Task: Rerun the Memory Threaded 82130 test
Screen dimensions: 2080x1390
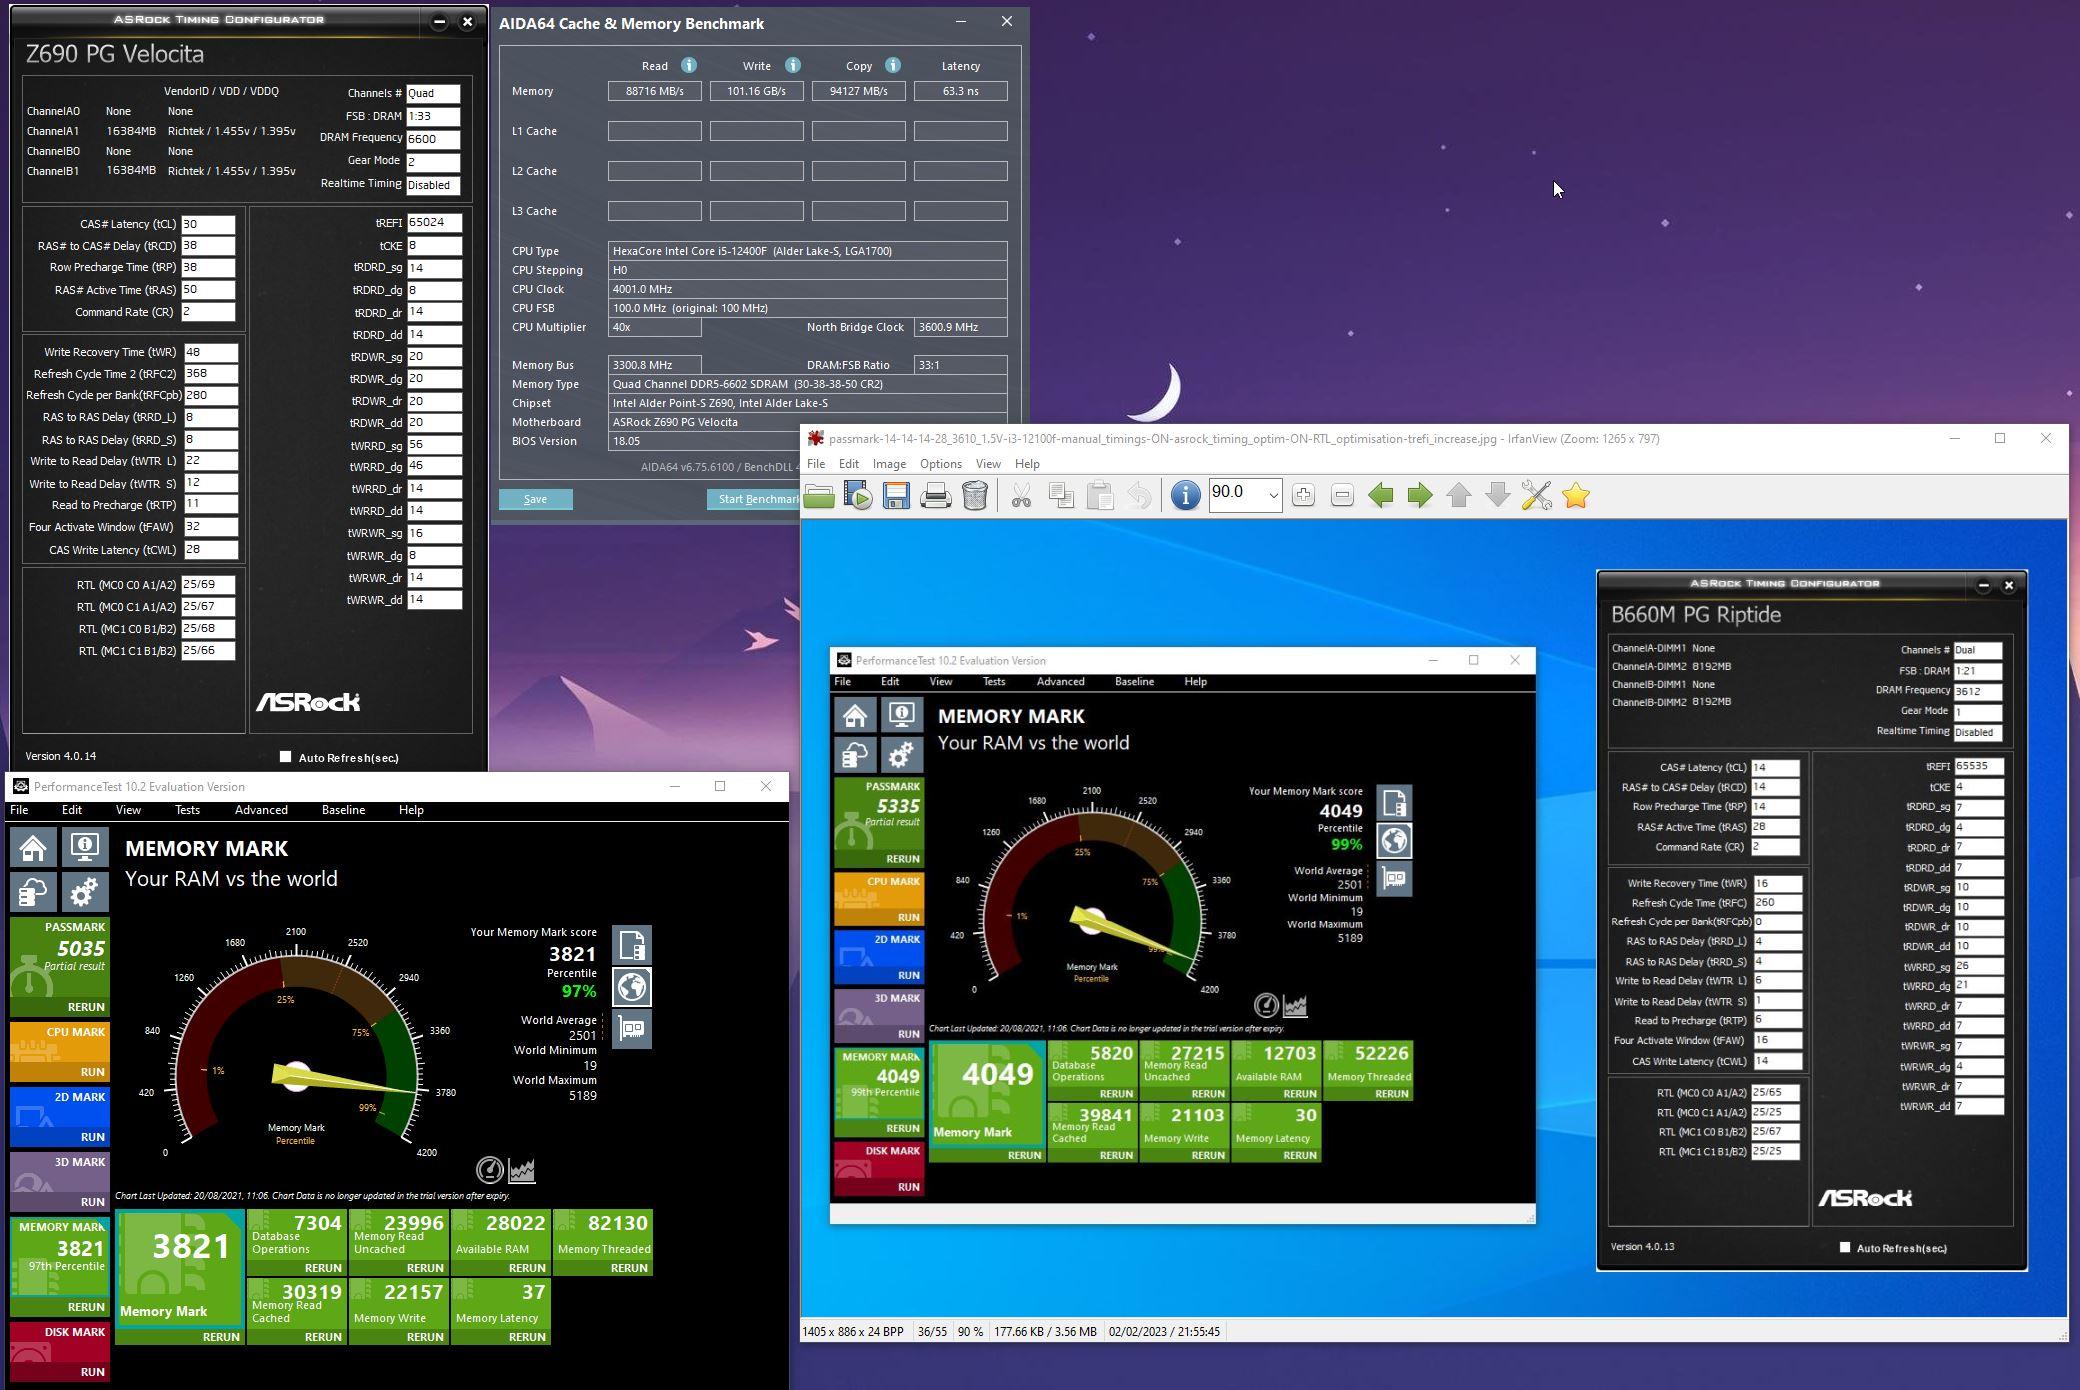Action: pos(629,1268)
